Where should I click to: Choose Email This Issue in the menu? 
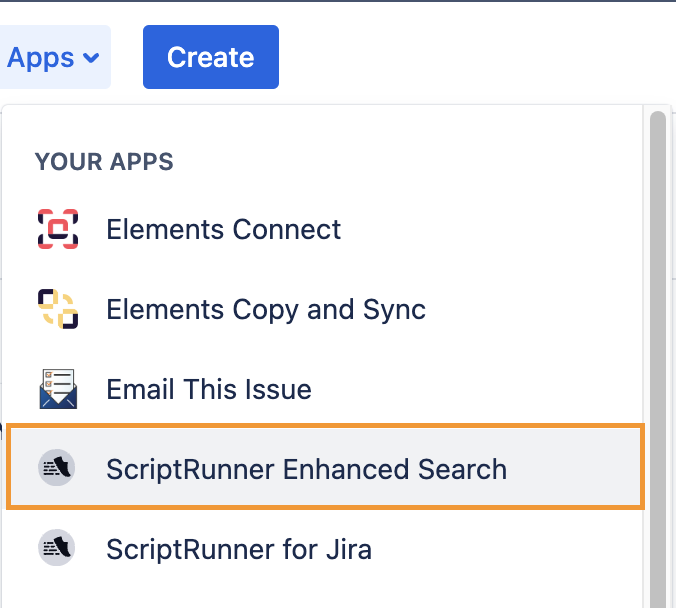(x=208, y=389)
